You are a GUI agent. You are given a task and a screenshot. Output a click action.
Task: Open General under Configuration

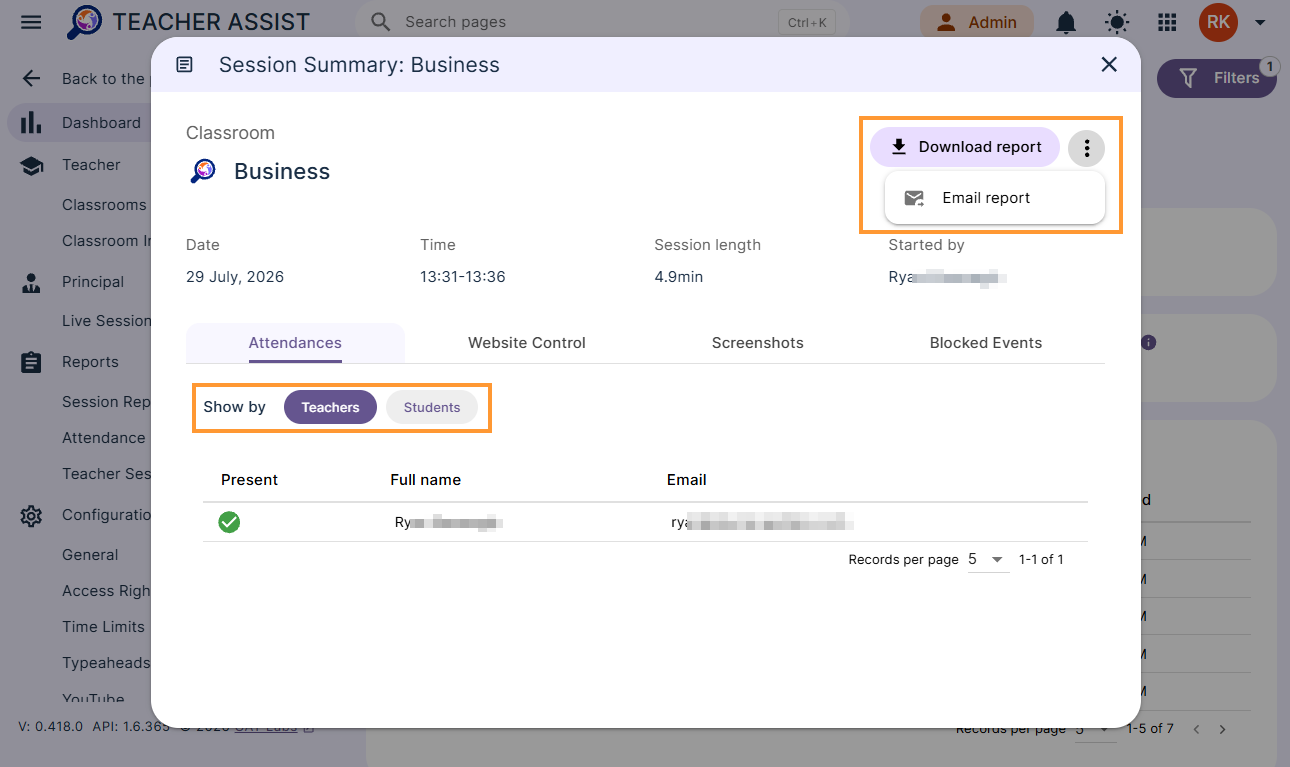[90, 555]
